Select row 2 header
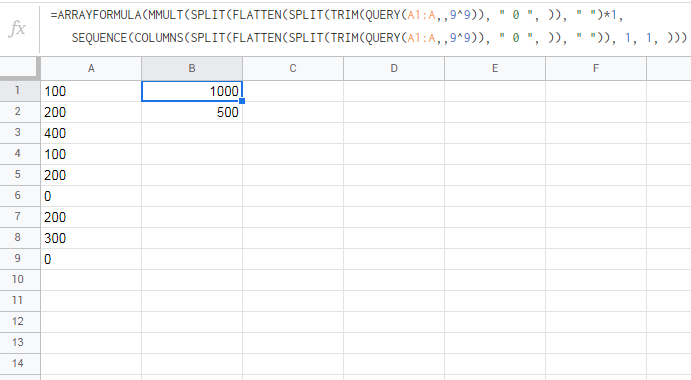The image size is (691, 380). point(20,112)
